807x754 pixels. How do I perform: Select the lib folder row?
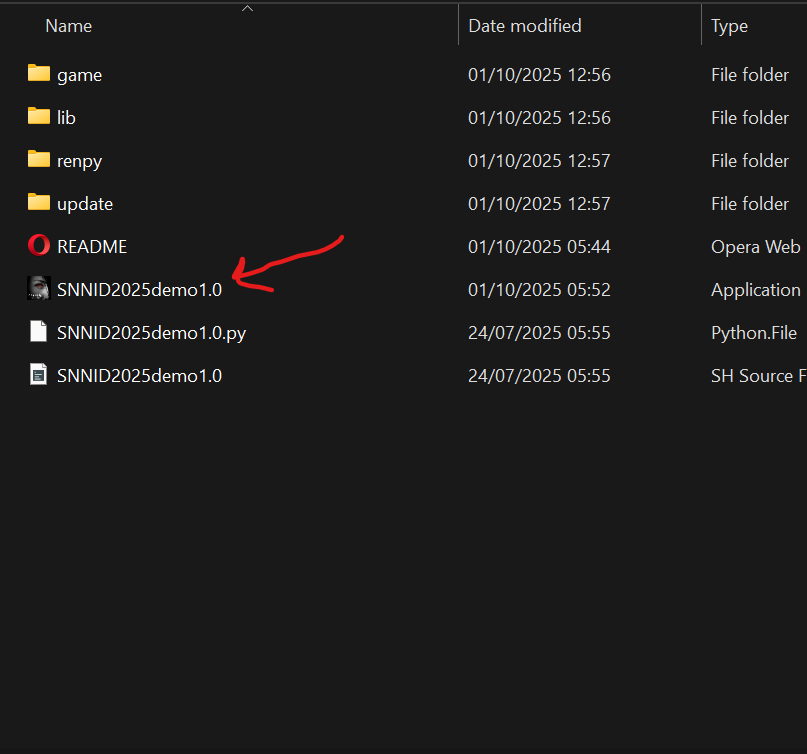pyautogui.click(x=65, y=117)
